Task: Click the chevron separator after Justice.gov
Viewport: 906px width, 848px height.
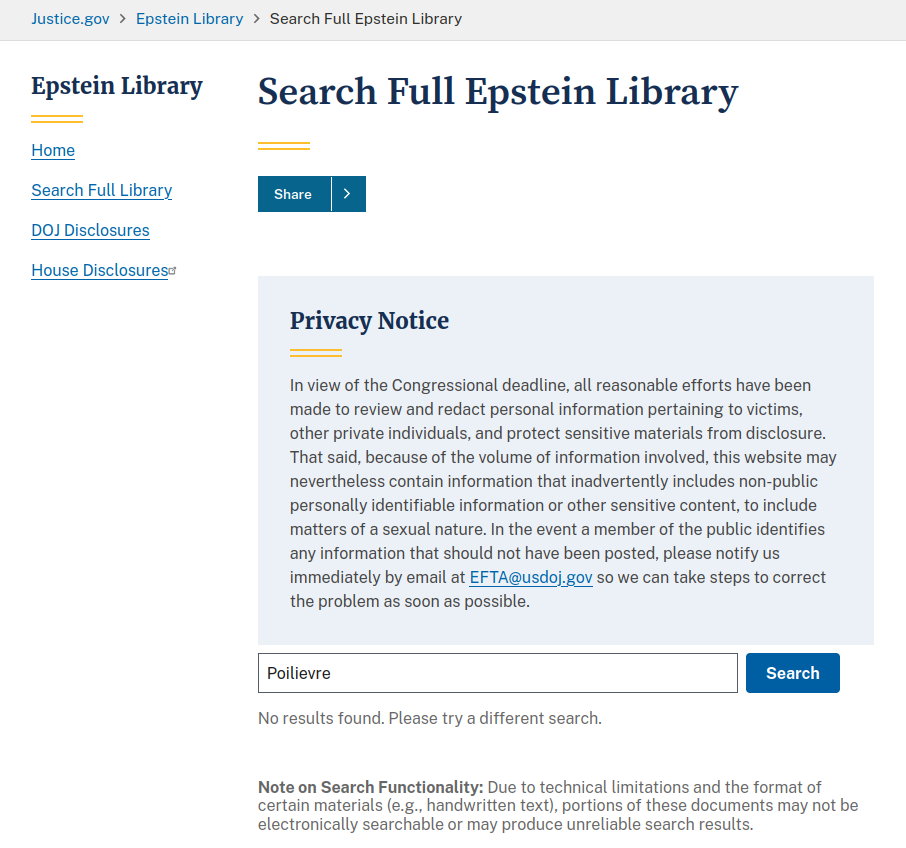Action: 123,19
